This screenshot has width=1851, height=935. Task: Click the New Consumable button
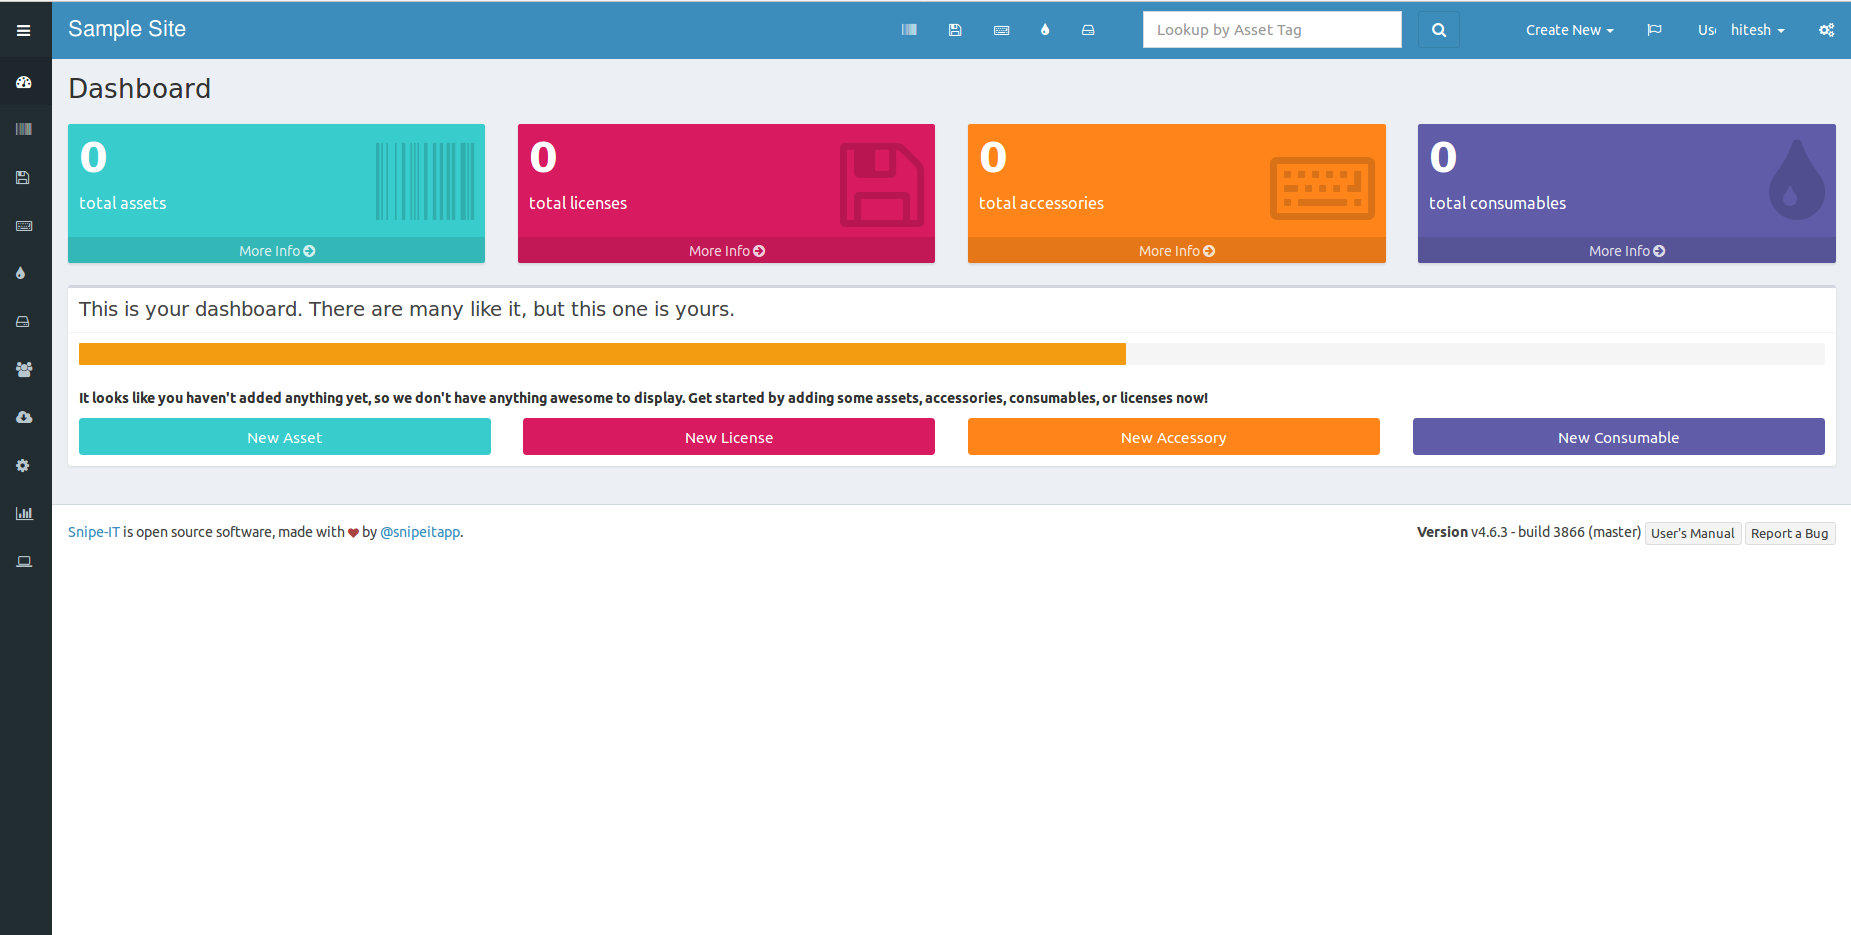point(1619,437)
